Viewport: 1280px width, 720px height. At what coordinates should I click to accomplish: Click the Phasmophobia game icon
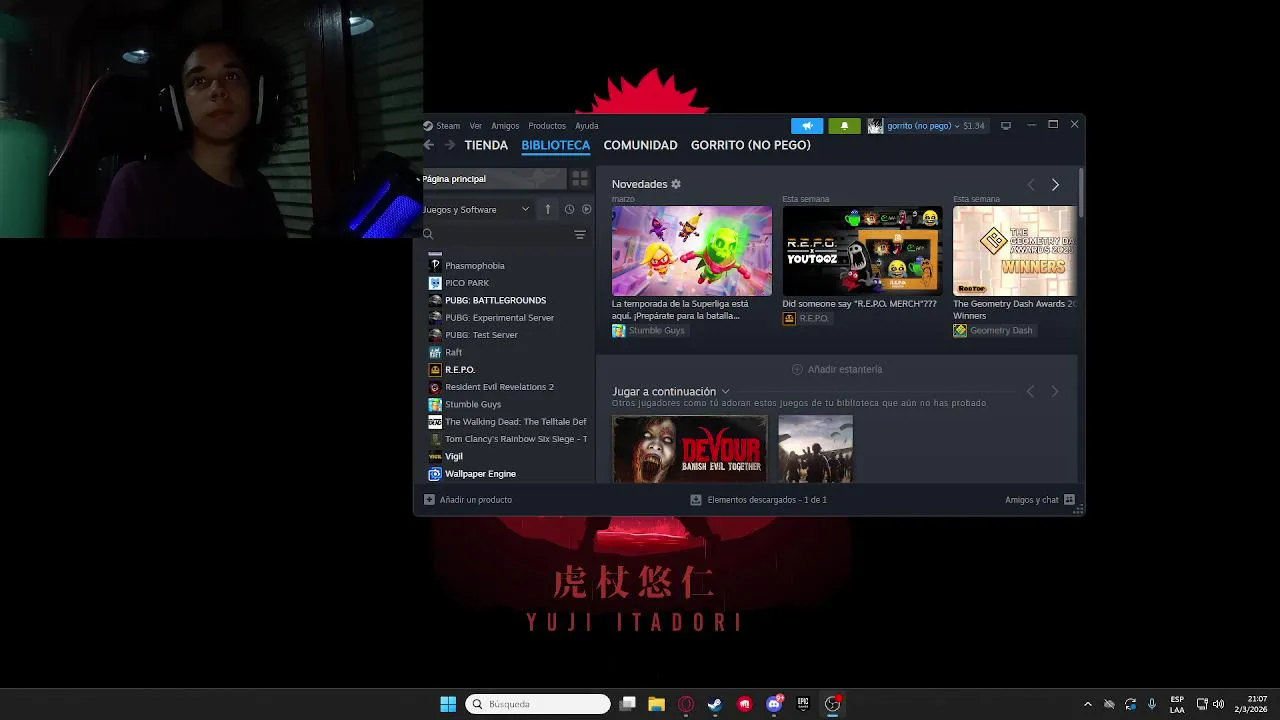click(435, 266)
